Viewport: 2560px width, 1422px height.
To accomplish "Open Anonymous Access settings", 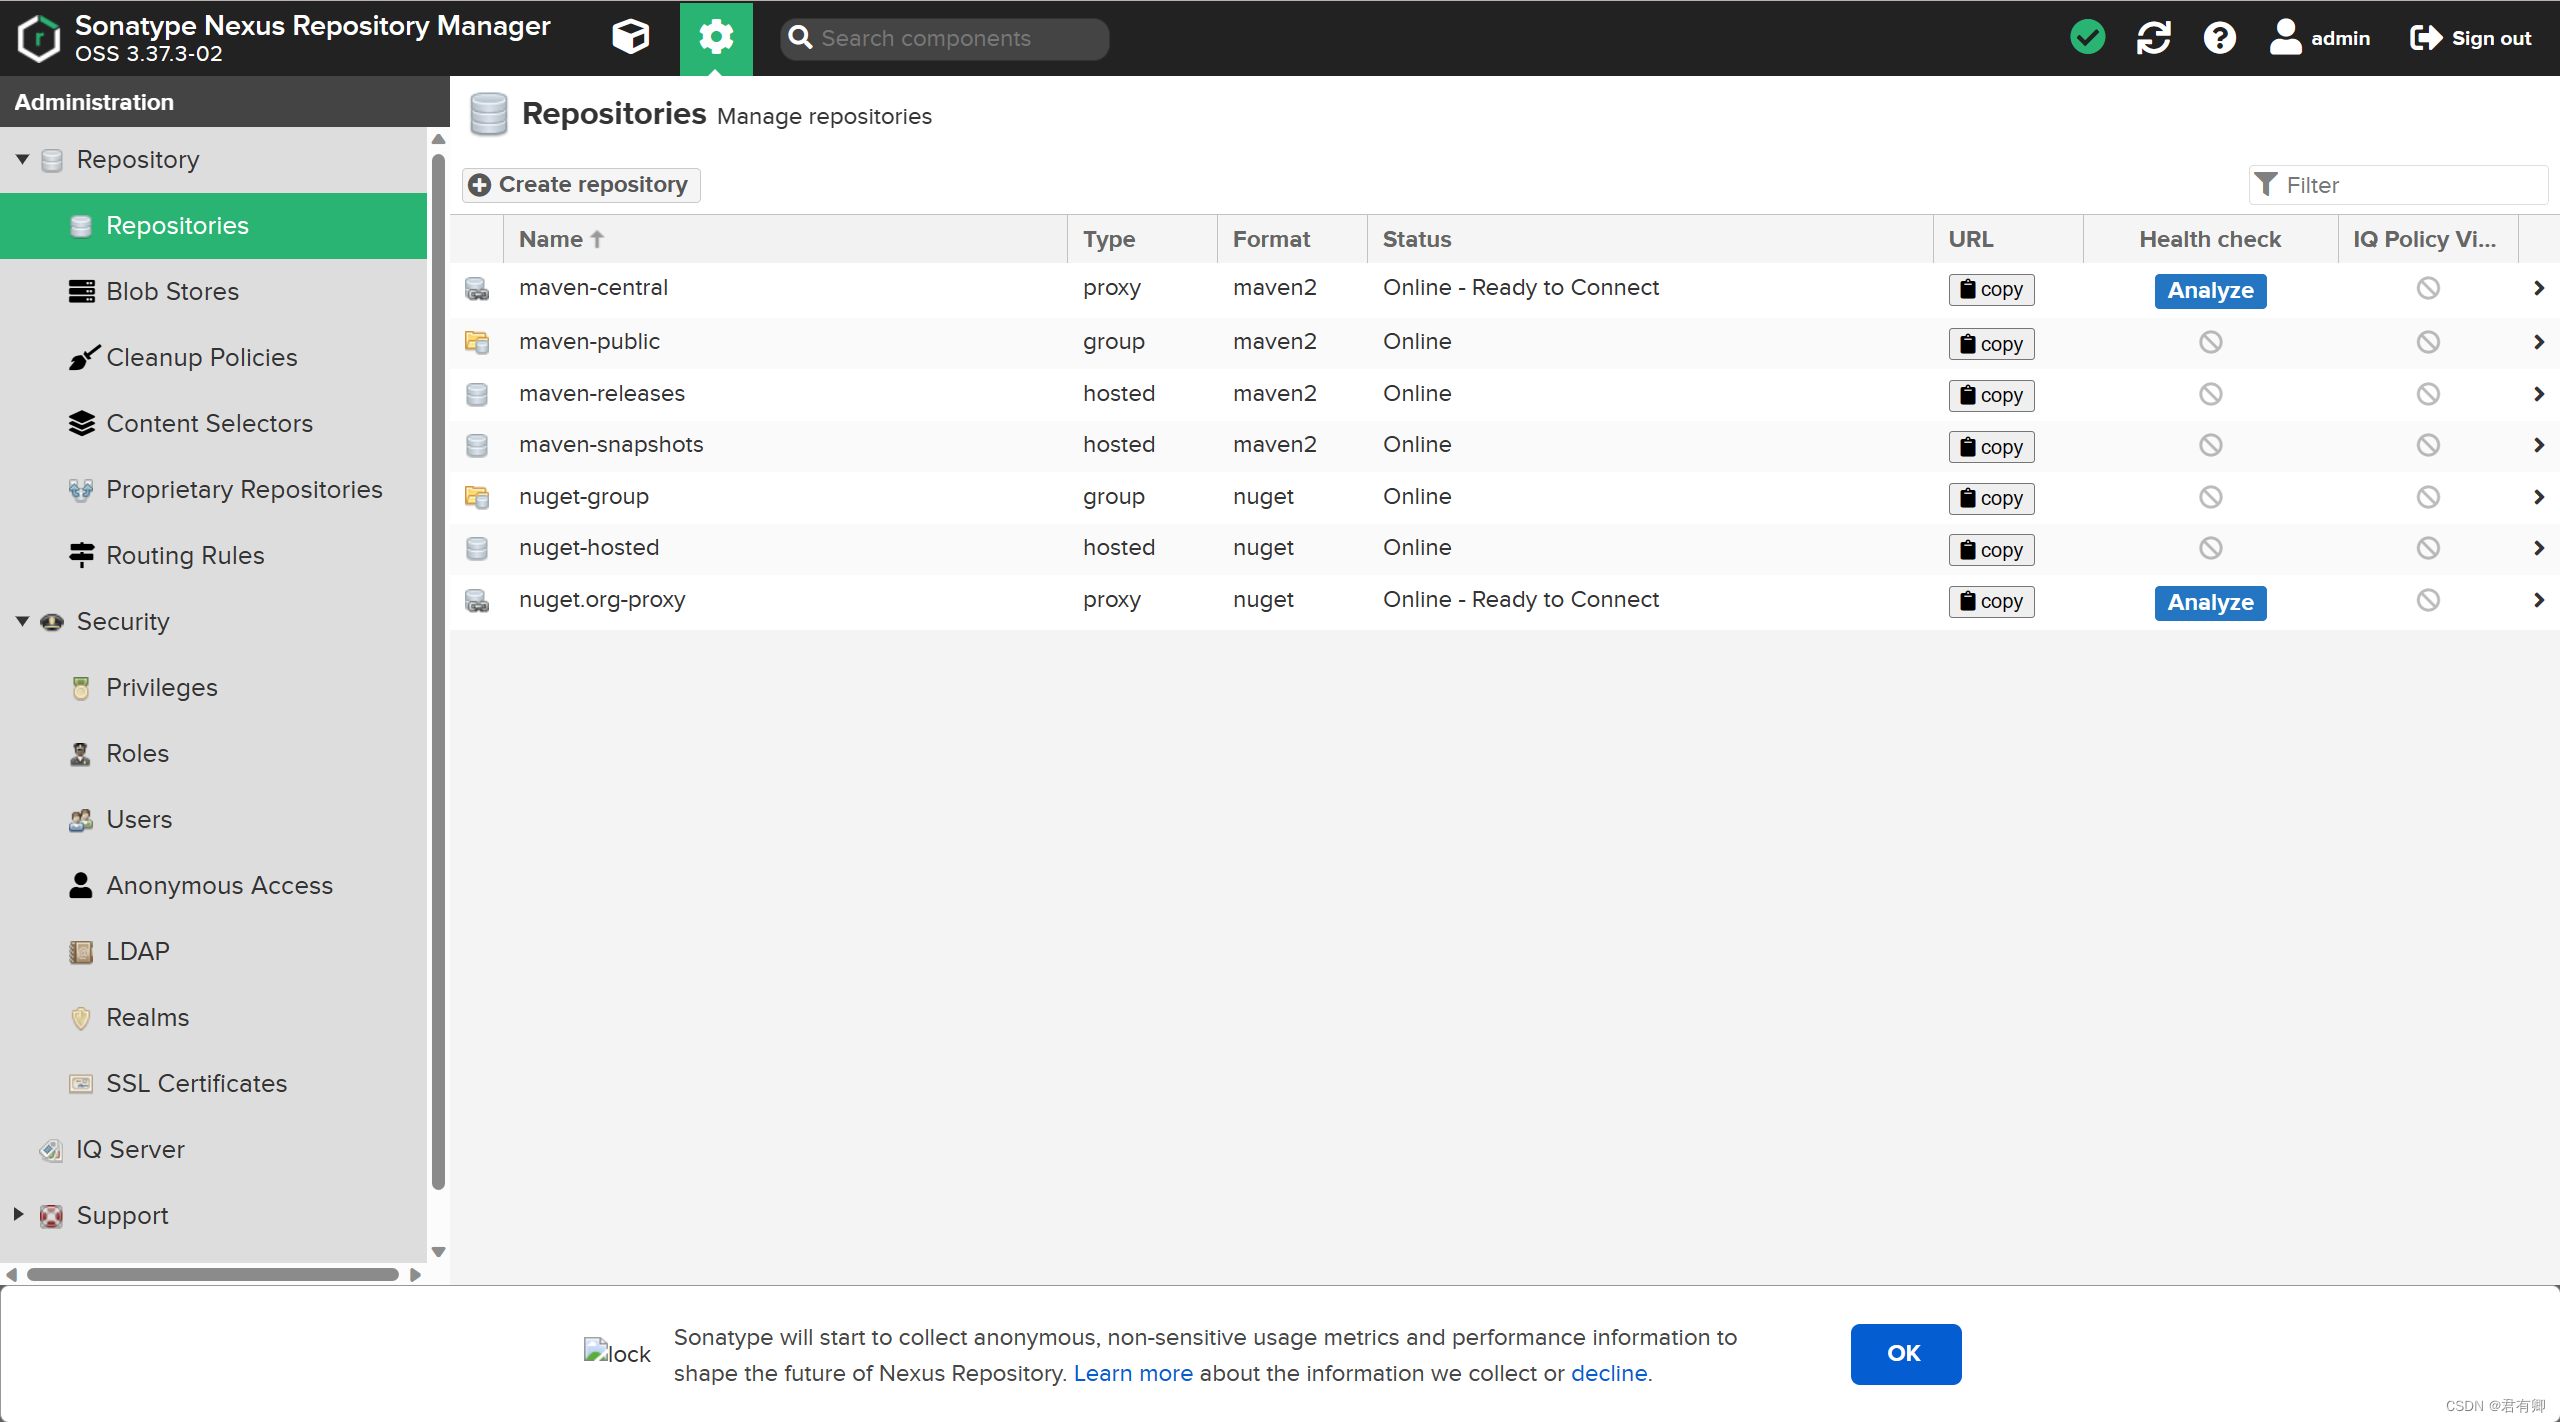I will coord(220,885).
